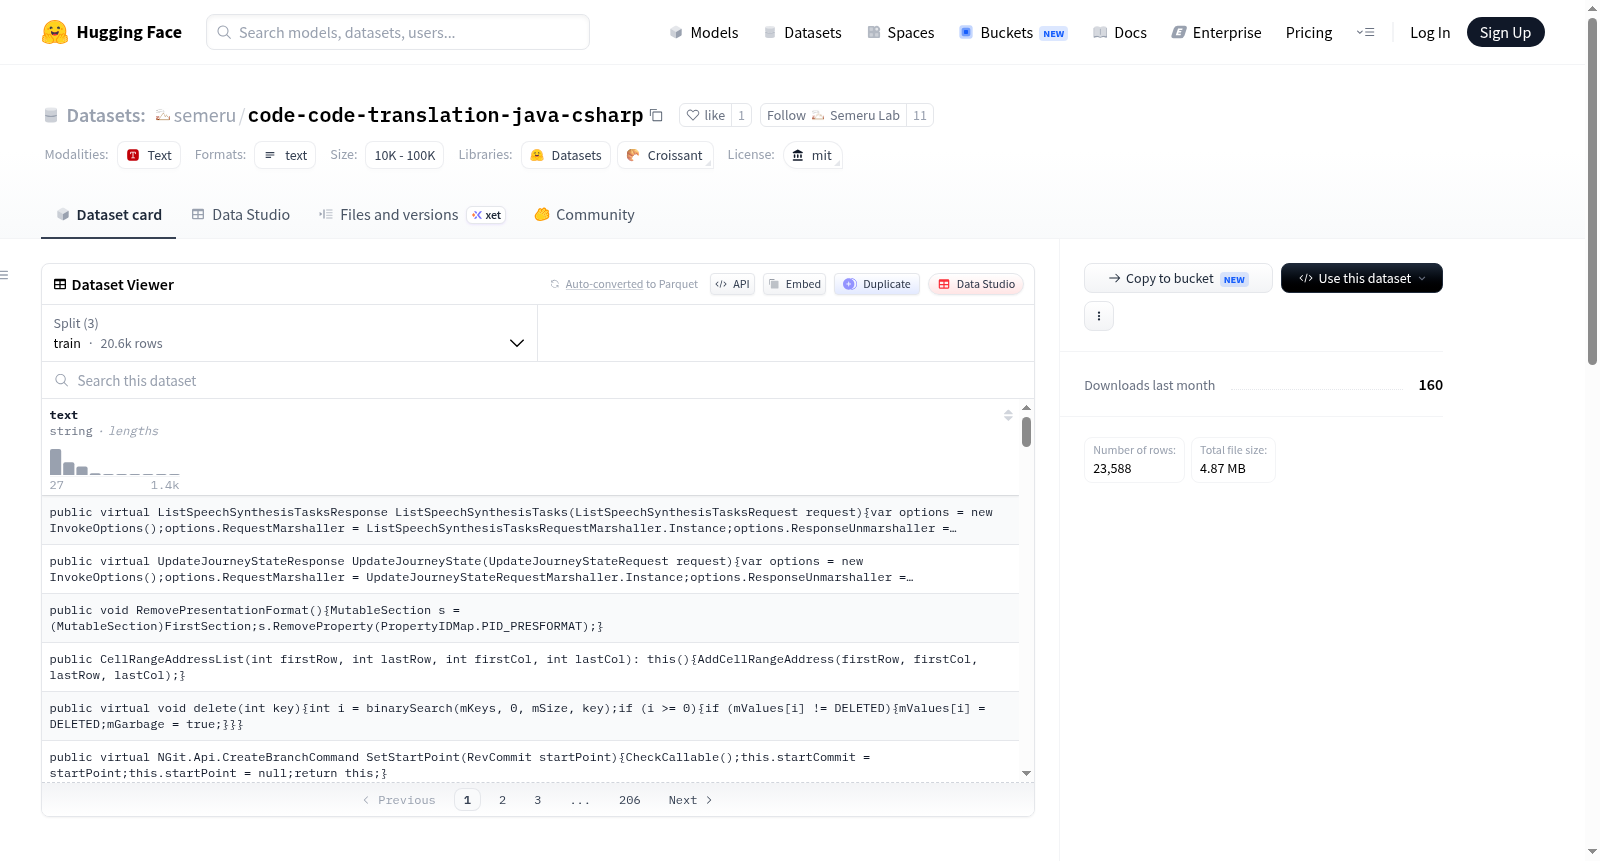Click the text column sort icon
1600x861 pixels.
click(x=1008, y=415)
